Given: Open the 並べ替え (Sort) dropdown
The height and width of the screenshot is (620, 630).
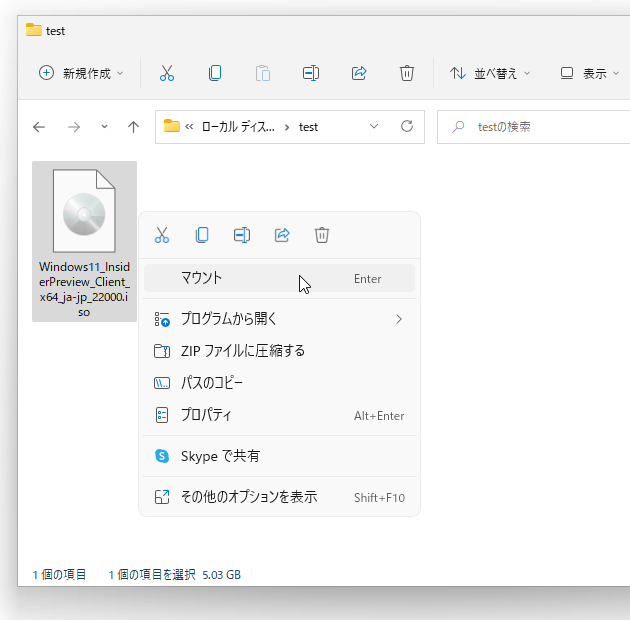Looking at the screenshot, I should point(490,73).
